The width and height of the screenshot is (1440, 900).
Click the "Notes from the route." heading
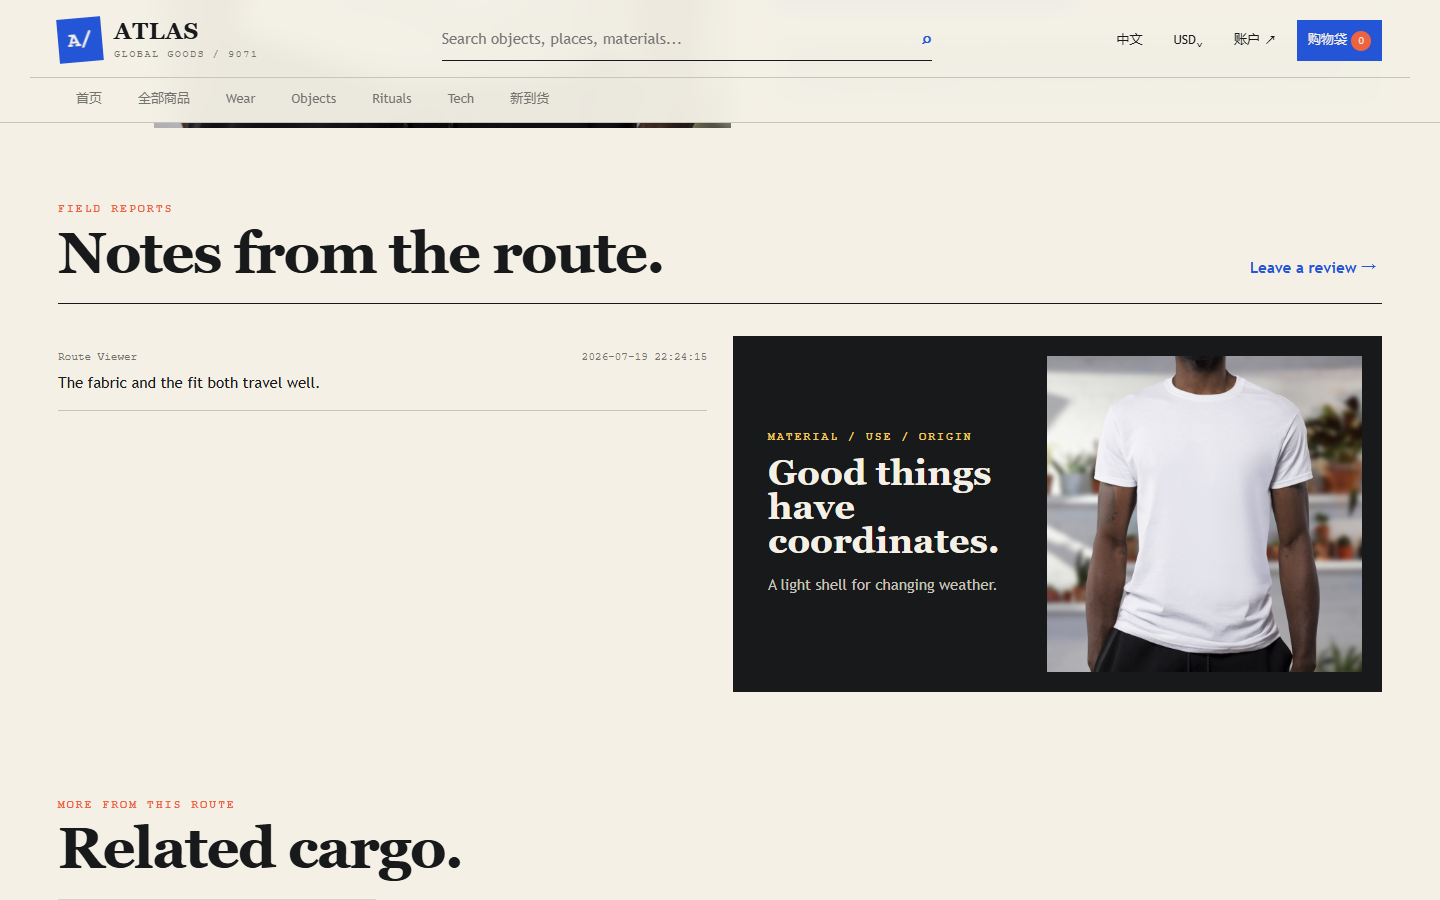click(x=361, y=253)
